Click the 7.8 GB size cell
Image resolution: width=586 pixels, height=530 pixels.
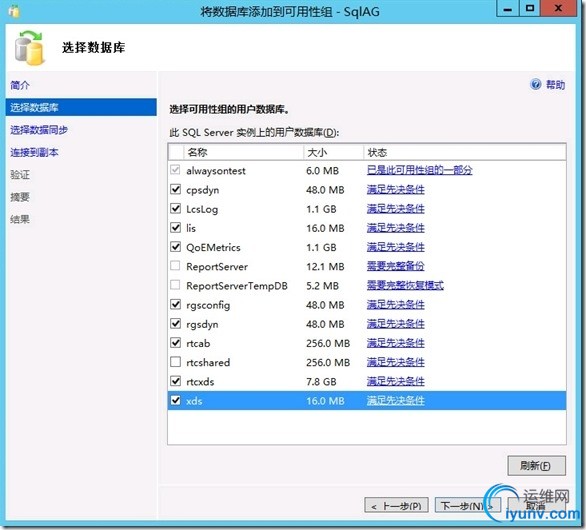pos(321,382)
